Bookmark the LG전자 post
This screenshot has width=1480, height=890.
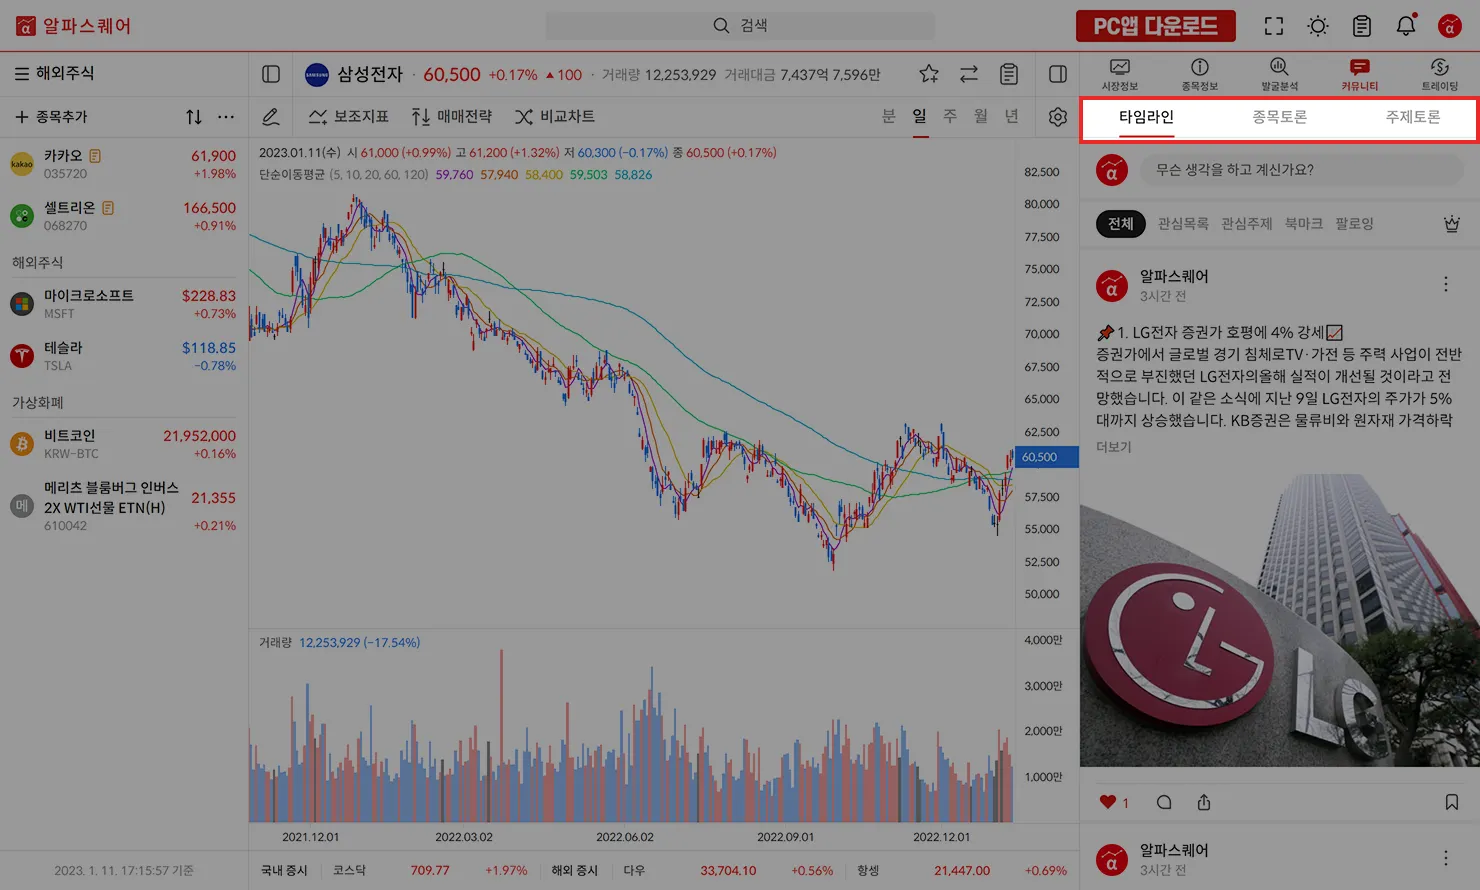[x=1452, y=802]
